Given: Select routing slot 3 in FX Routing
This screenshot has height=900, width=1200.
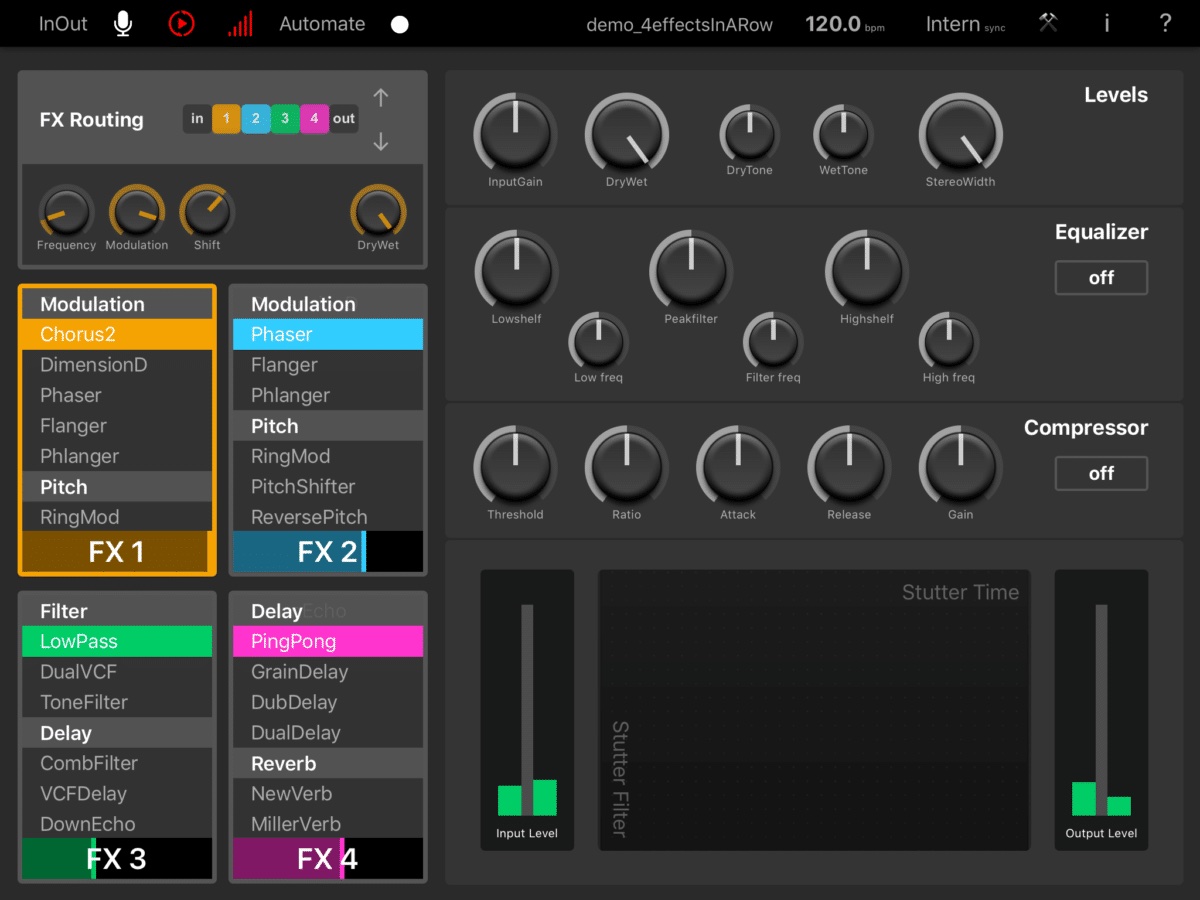Looking at the screenshot, I should click(285, 119).
